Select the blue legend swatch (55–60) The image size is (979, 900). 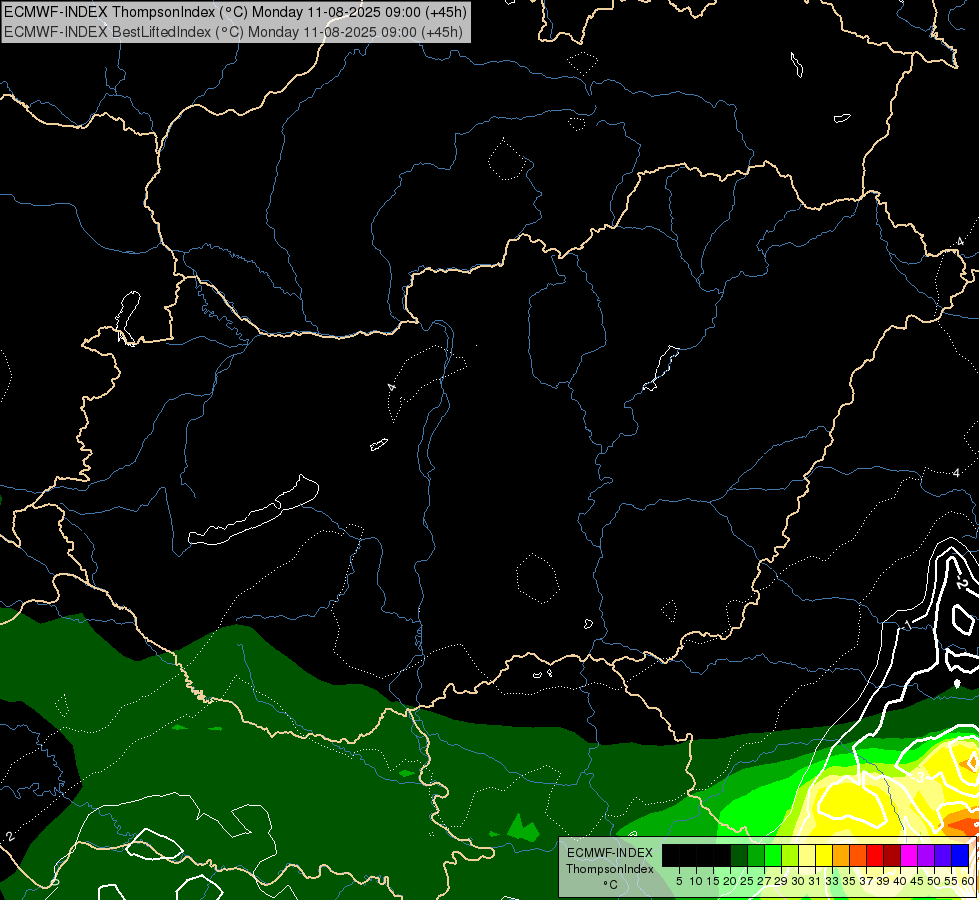coord(960,855)
